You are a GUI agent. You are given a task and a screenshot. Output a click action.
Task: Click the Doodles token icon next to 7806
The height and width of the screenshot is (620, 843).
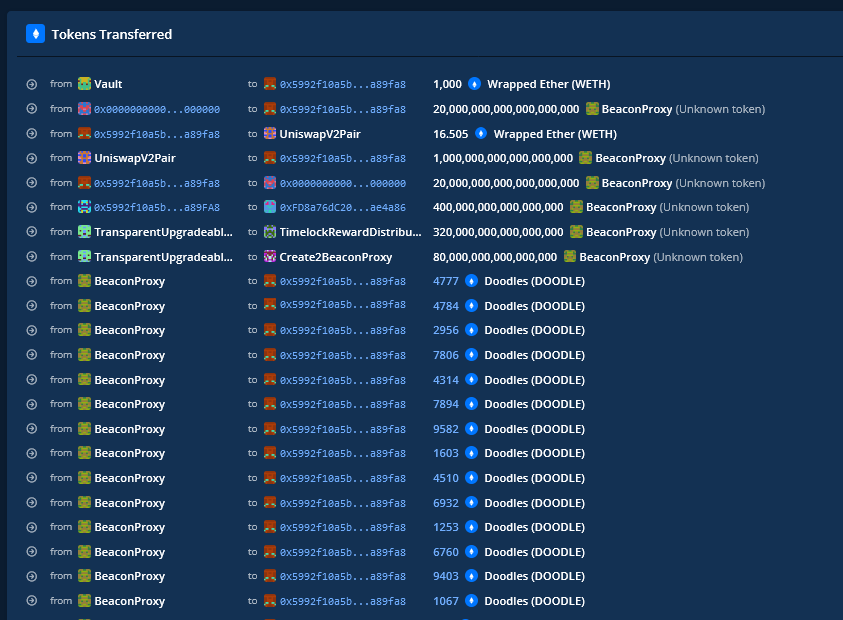471,355
